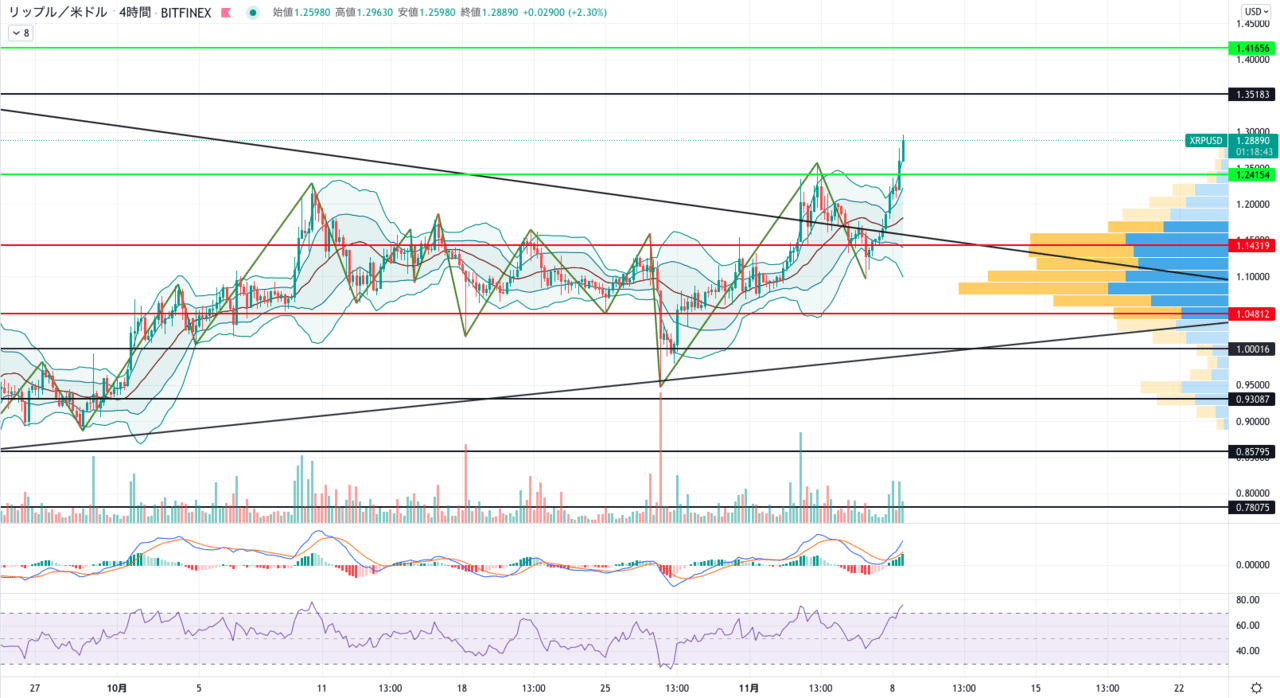Expand the indicator legend showing 8
The height and width of the screenshot is (698, 1280).
click(x=20, y=33)
